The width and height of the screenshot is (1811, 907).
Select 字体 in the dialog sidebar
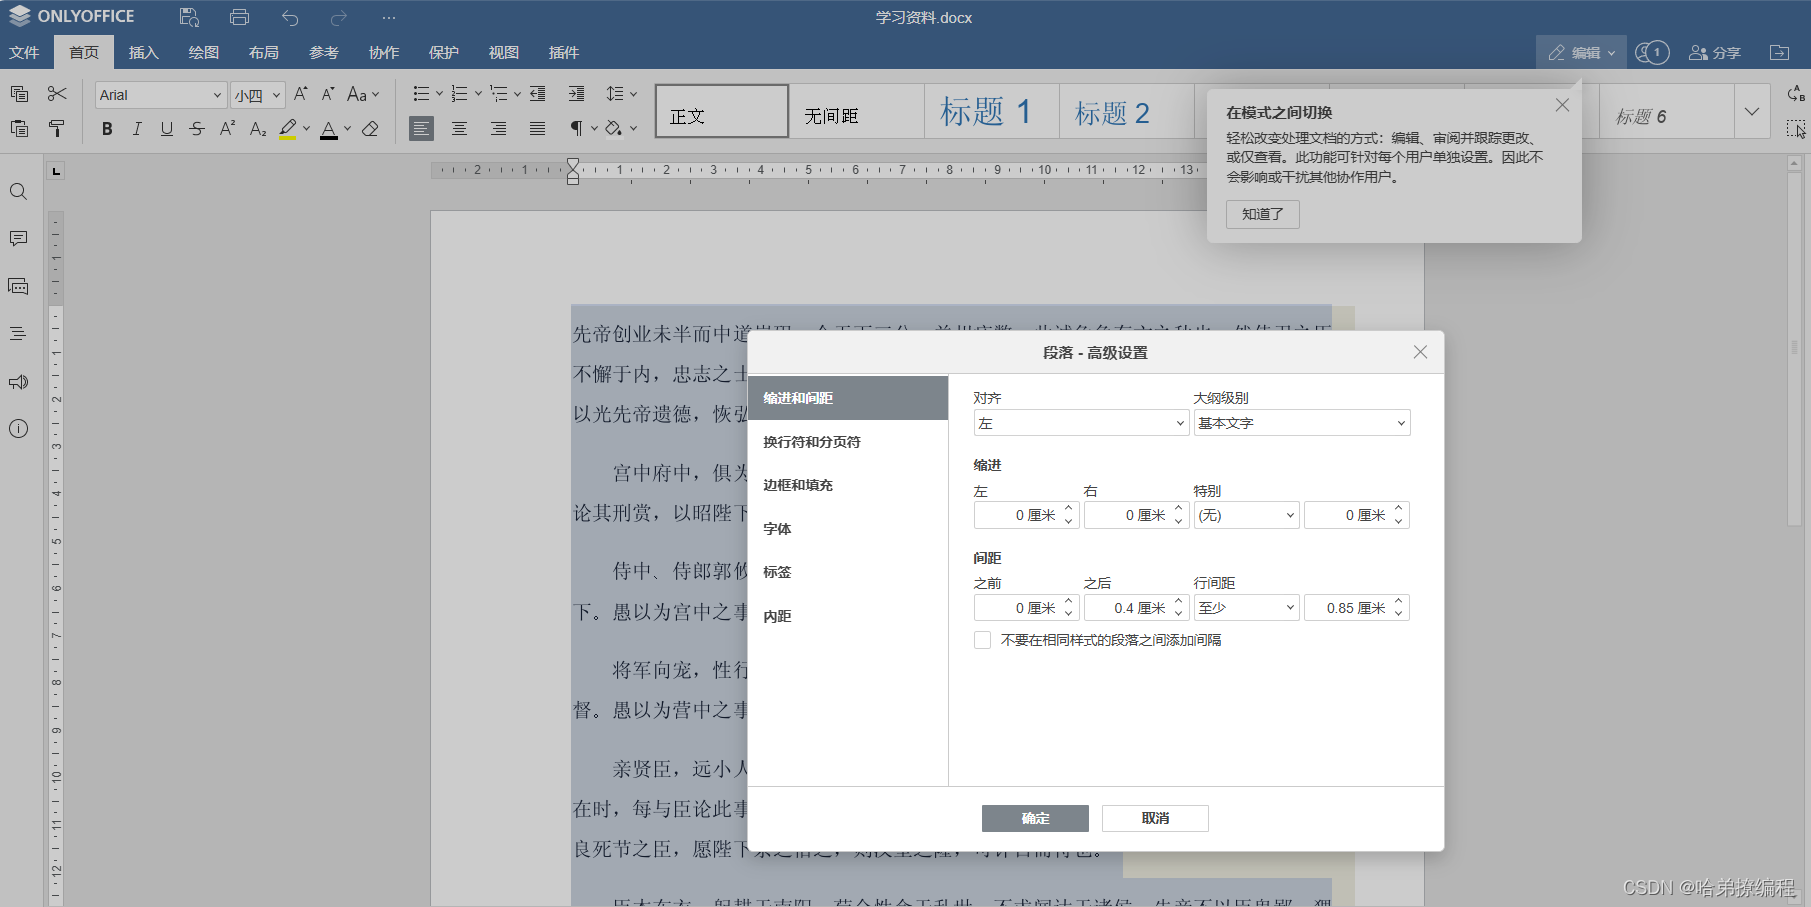click(x=848, y=529)
